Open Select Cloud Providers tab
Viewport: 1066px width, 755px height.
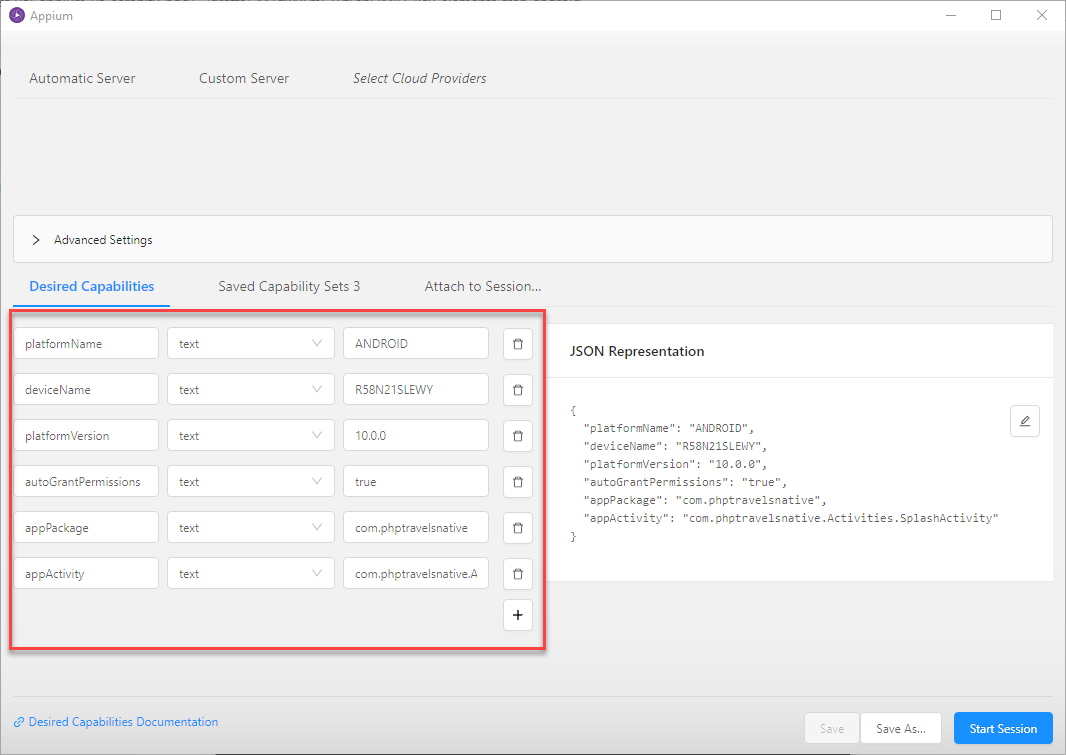coord(420,78)
